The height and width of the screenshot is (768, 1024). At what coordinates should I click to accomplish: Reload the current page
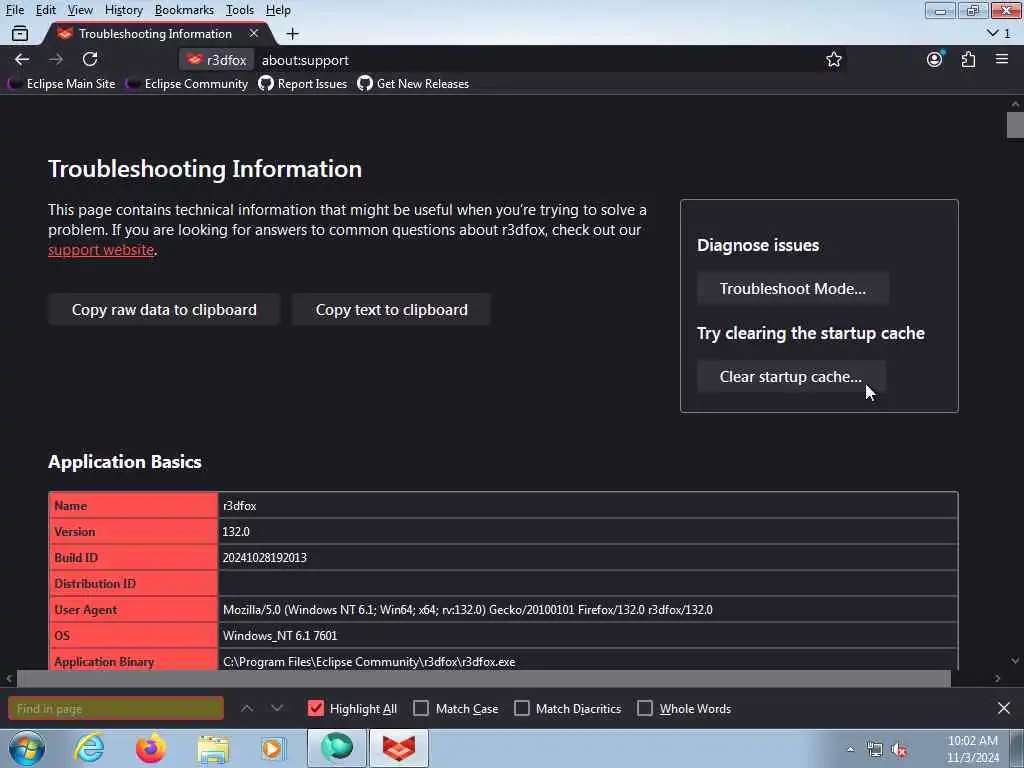[x=90, y=59]
